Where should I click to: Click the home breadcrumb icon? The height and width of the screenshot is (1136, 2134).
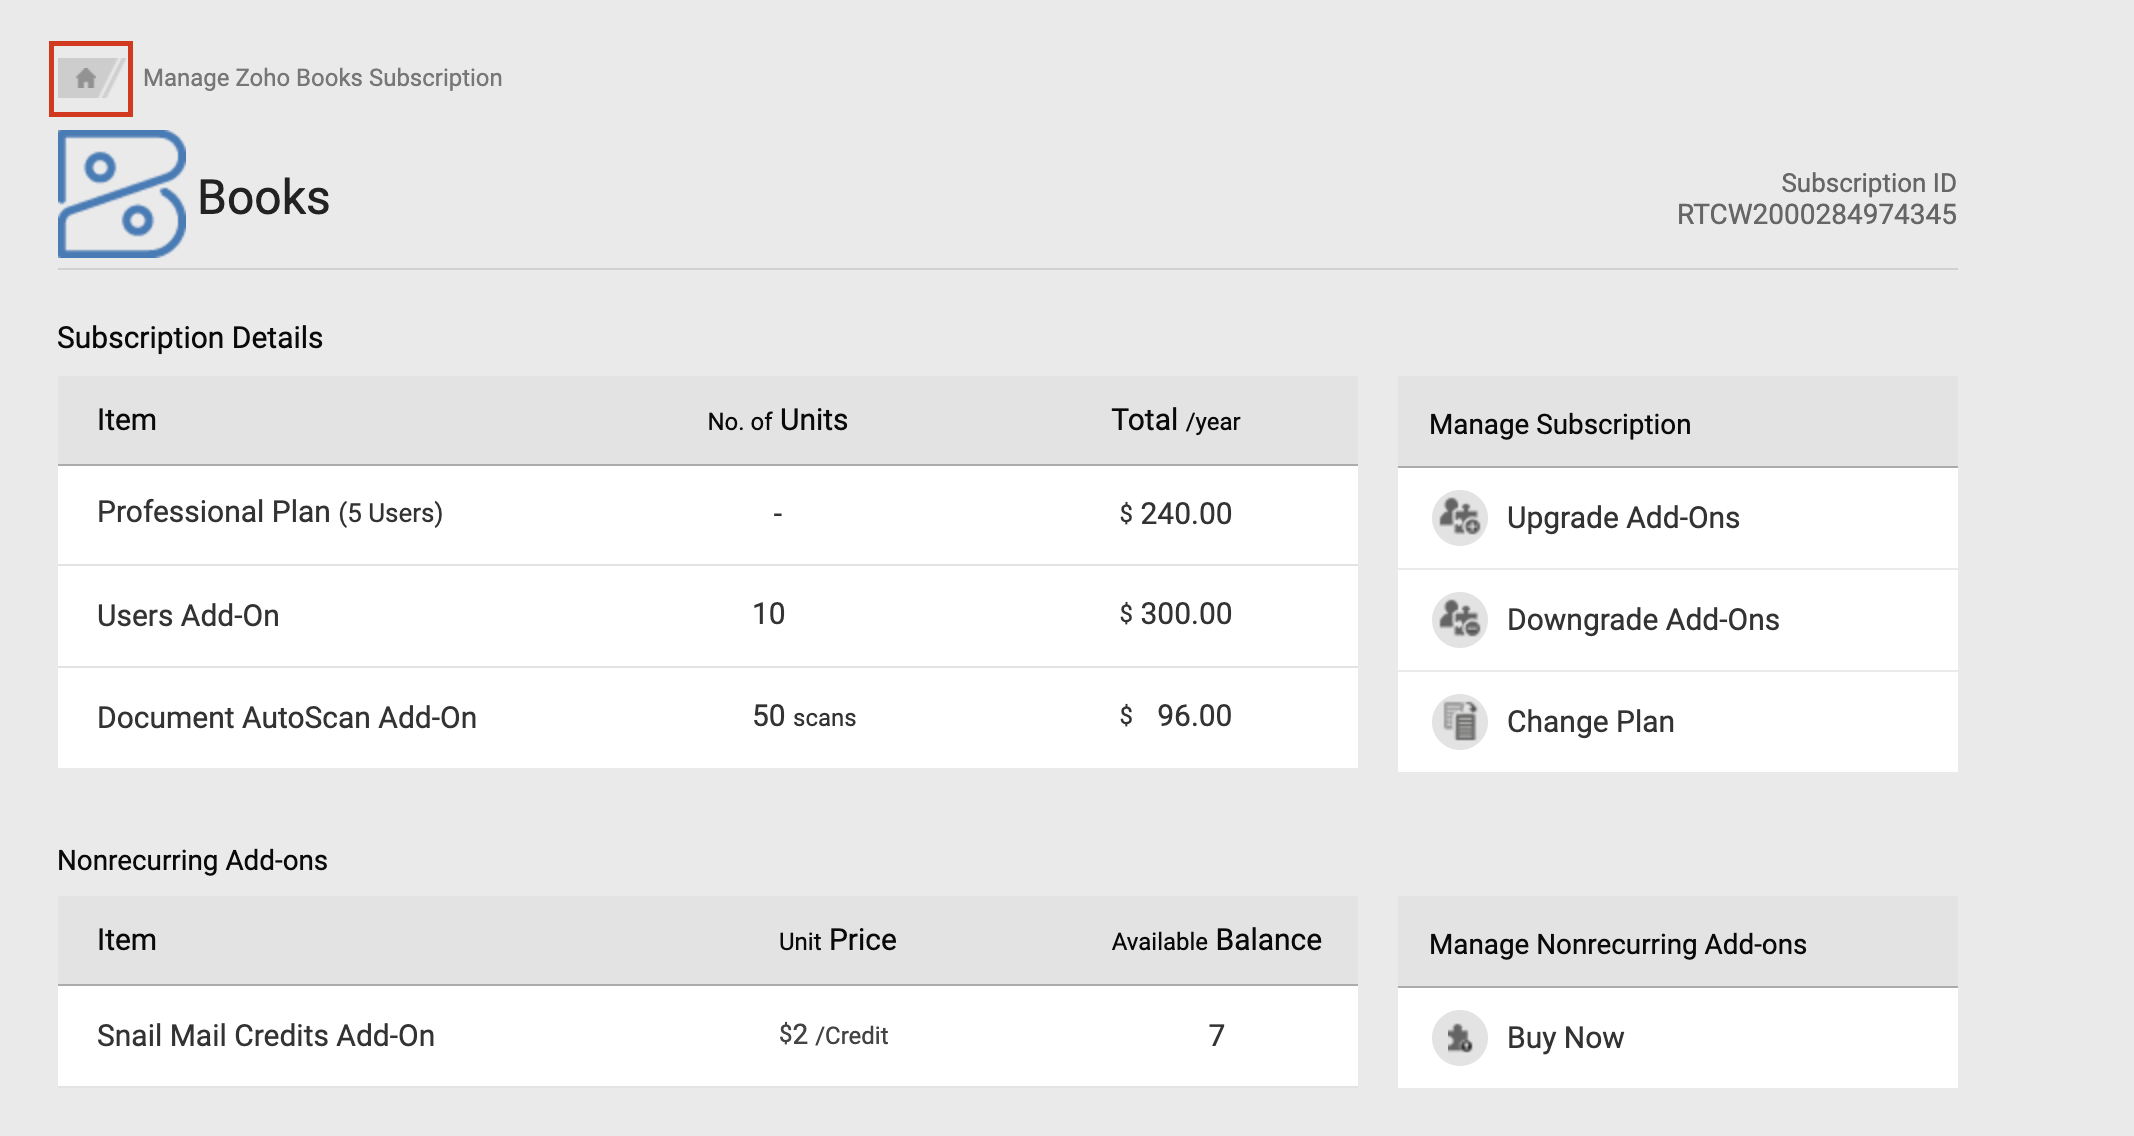[86, 78]
